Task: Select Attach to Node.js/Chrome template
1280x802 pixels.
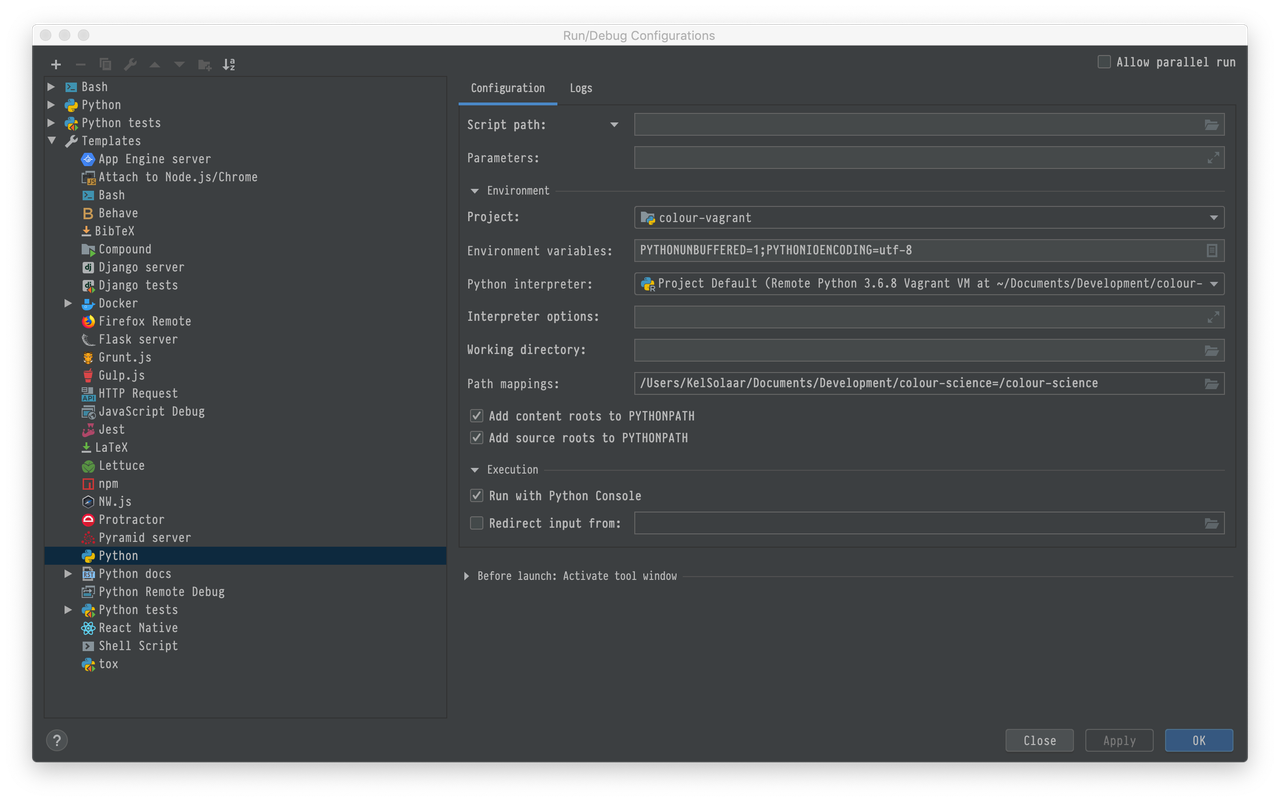Action: pyautogui.click(x=168, y=177)
